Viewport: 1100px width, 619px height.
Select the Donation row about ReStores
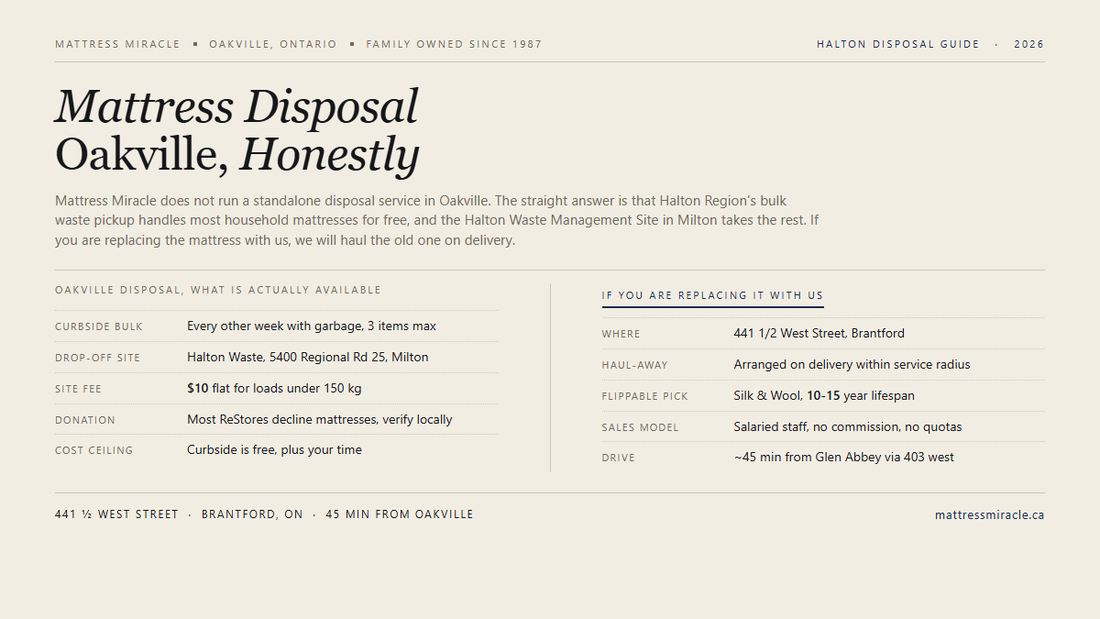277,420
